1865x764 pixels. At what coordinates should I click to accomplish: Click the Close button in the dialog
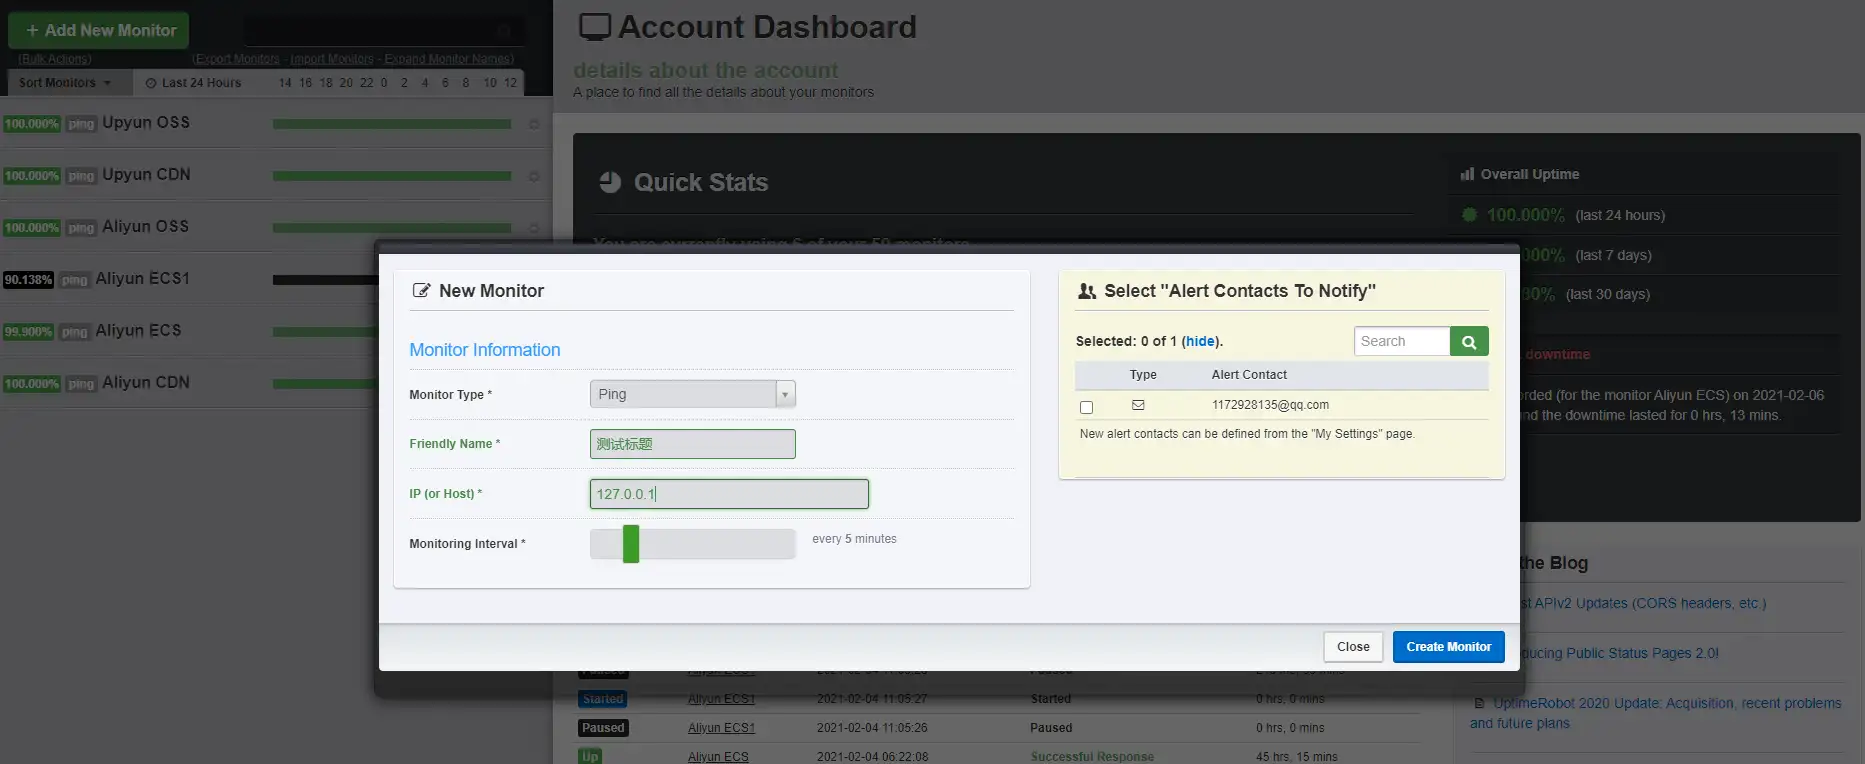click(x=1353, y=647)
